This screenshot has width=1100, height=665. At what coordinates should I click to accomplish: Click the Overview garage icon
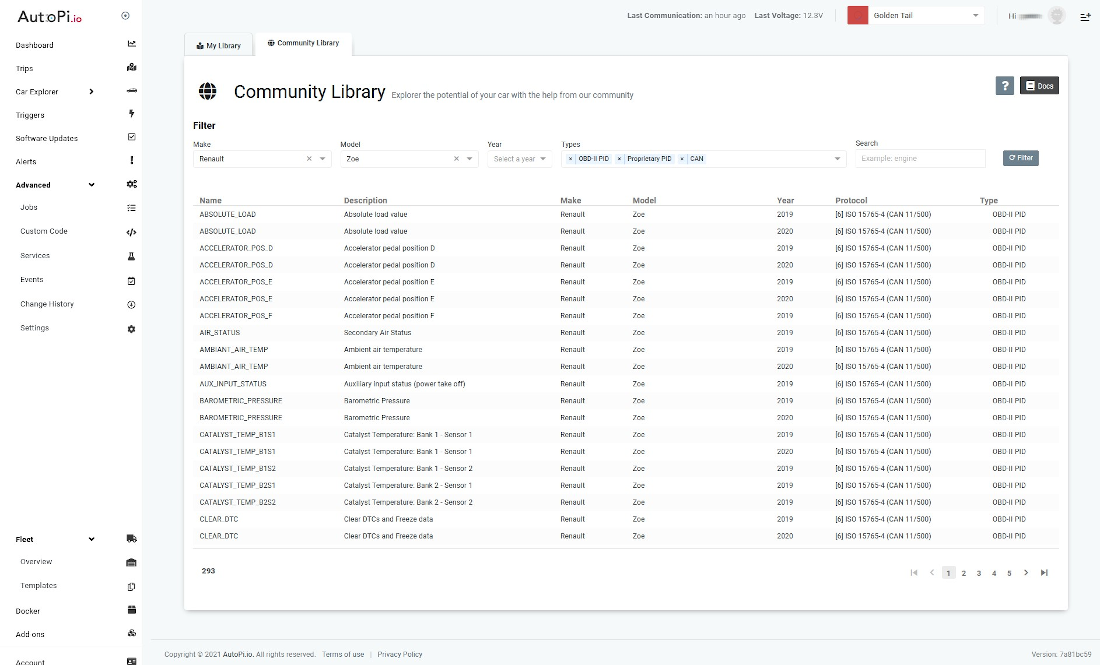pos(131,562)
